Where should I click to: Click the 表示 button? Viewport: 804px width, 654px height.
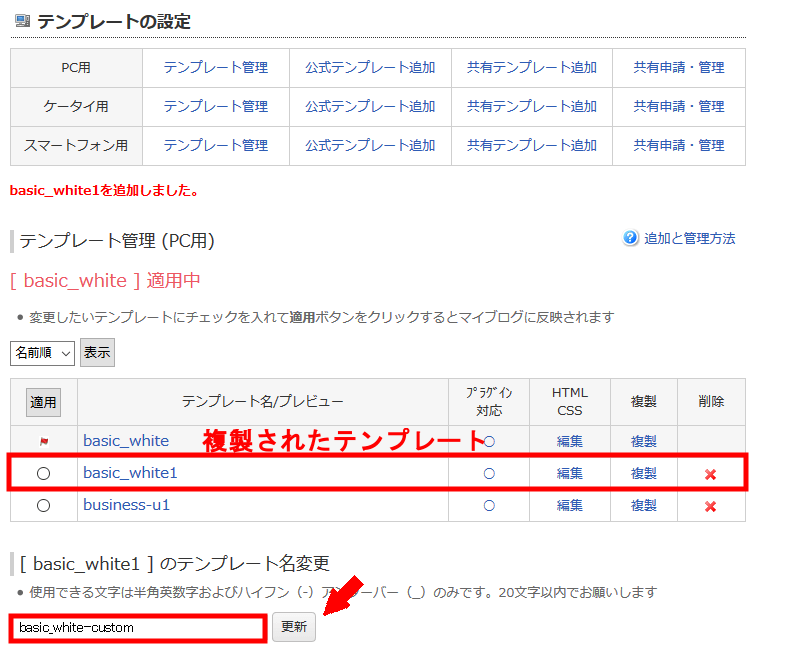97,352
